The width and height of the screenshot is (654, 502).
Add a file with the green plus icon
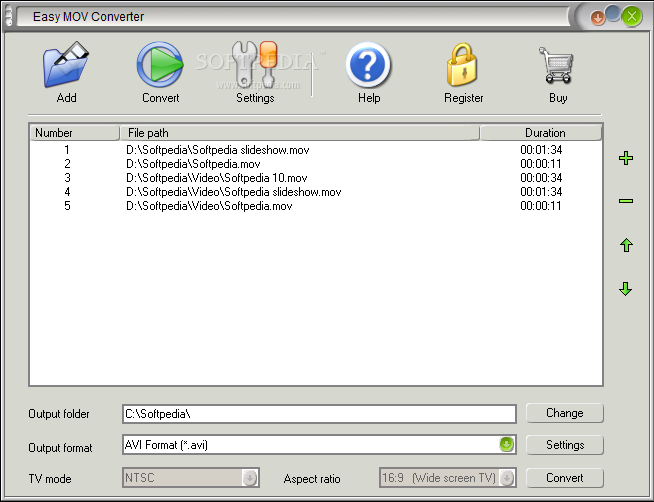[626, 158]
